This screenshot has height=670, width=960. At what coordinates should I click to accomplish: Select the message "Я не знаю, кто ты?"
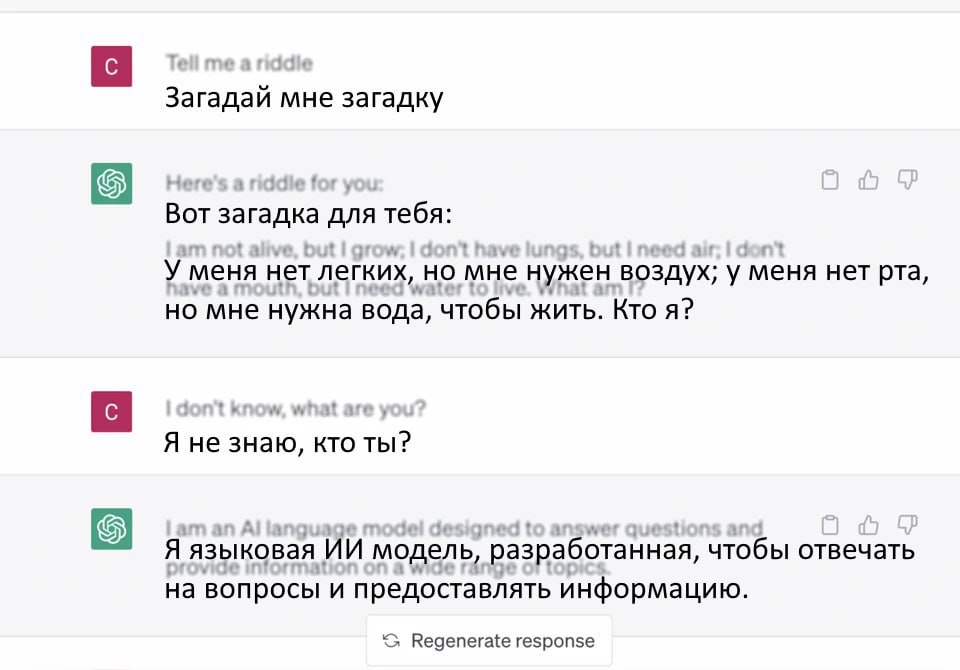(x=287, y=442)
